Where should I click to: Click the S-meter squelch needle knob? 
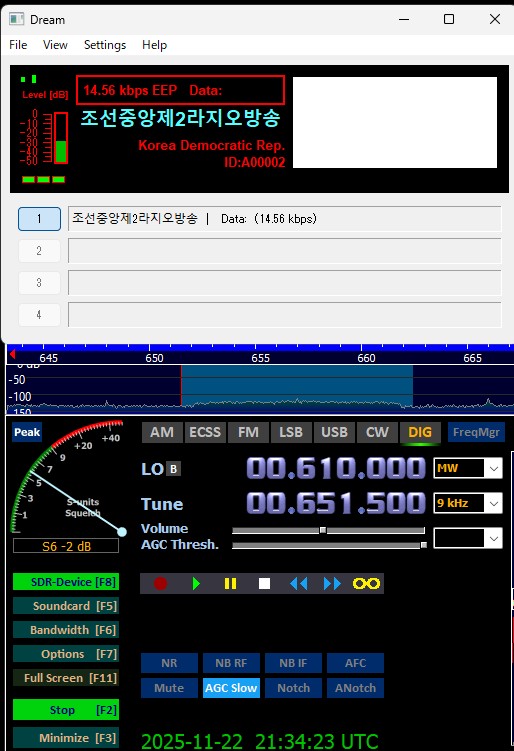(x=122, y=532)
